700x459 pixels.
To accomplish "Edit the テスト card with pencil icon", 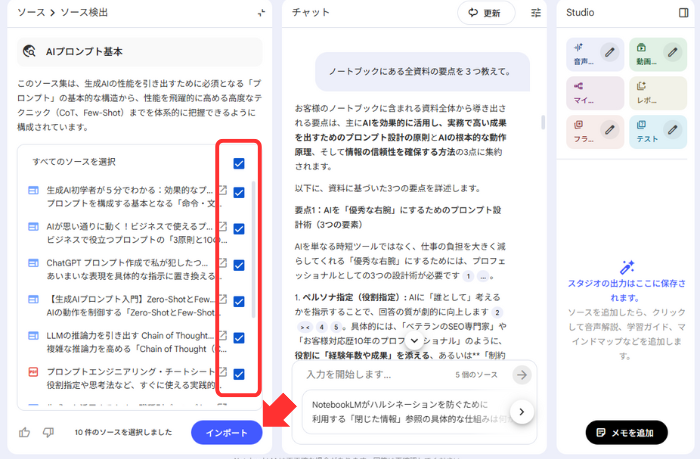I will [x=672, y=130].
